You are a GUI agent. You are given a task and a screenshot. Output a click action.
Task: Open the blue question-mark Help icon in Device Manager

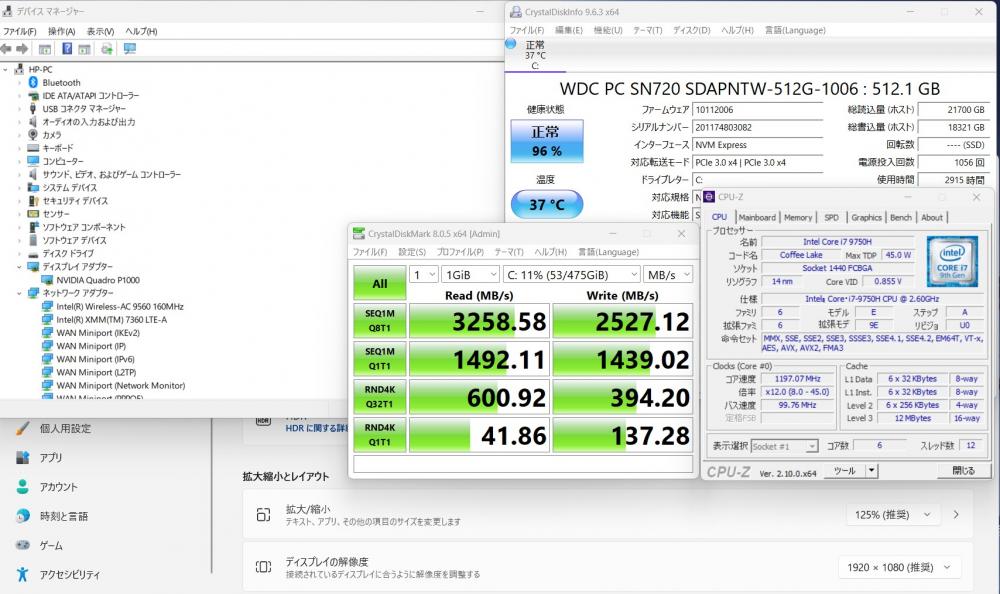coord(67,48)
